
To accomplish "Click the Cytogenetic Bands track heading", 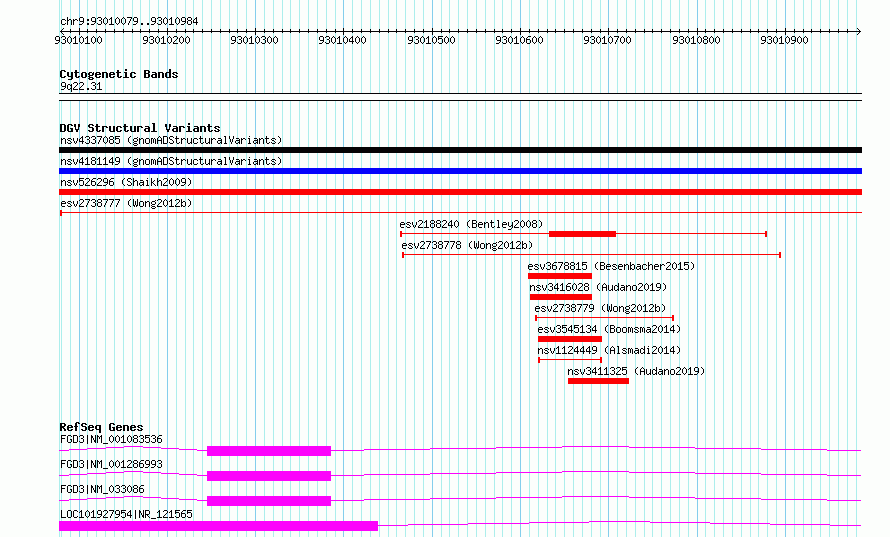I will point(119,74).
